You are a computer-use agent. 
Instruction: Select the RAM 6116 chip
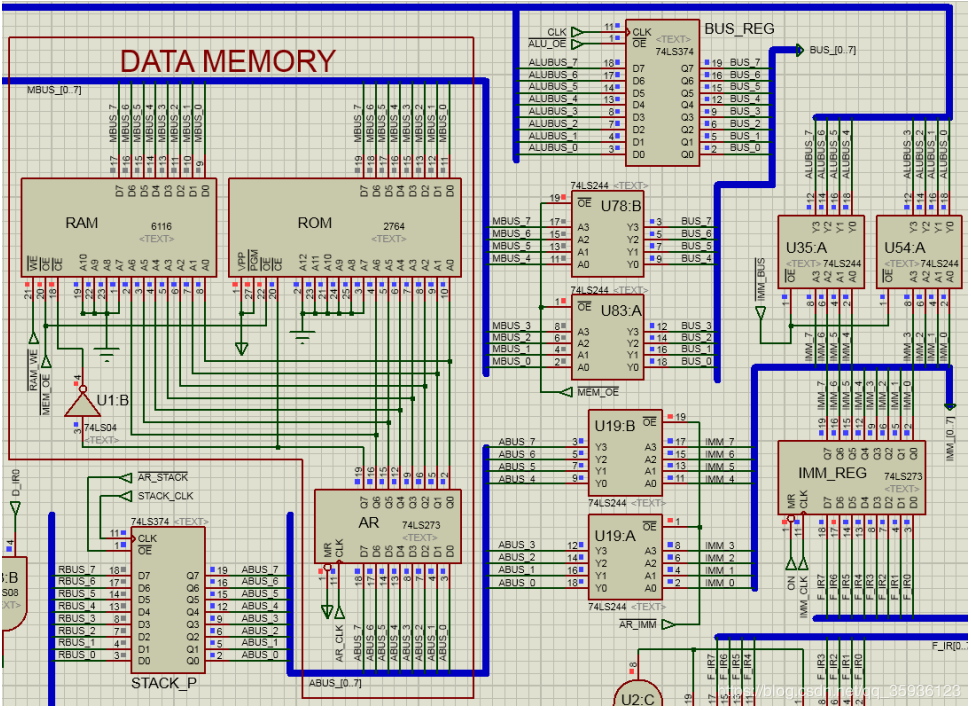click(x=118, y=228)
